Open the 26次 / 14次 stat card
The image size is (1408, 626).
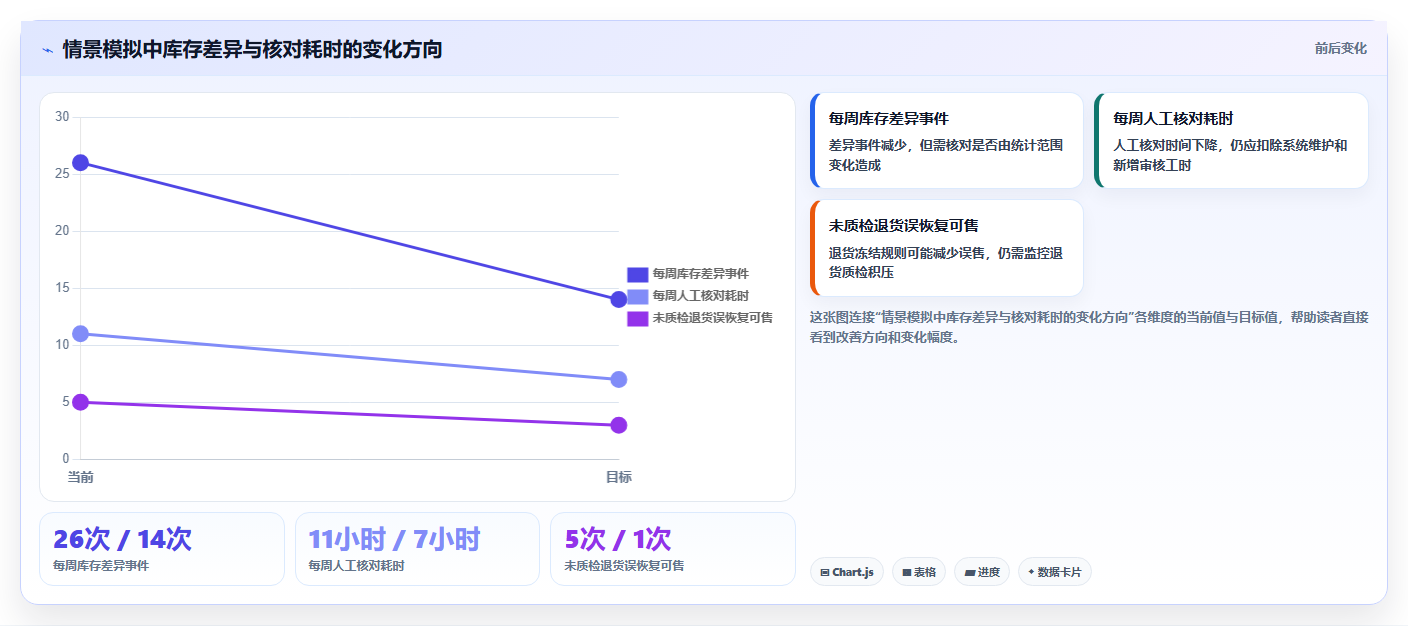pos(162,549)
